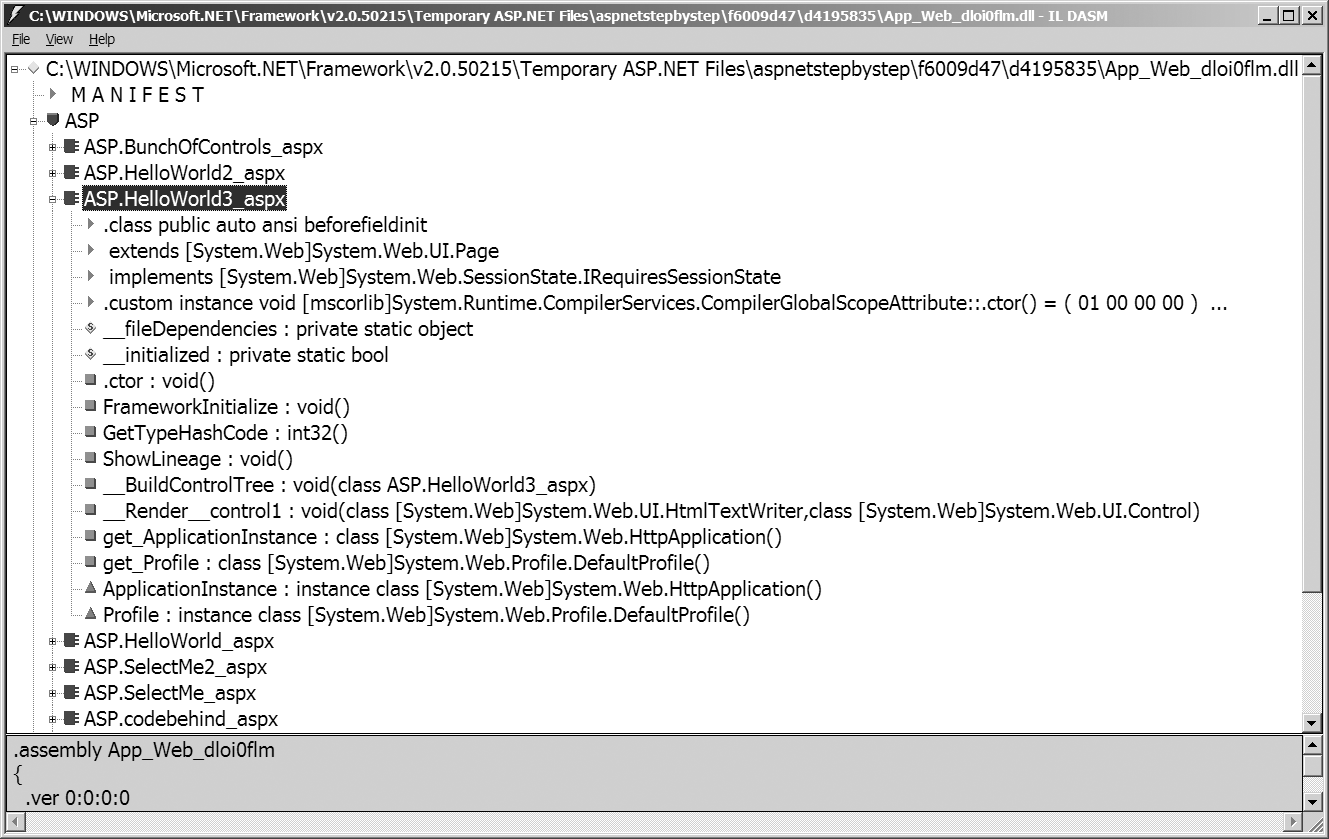This screenshot has height=839, width=1329.
Task: Click the method icon next to get_Profile
Action: tap(91, 563)
